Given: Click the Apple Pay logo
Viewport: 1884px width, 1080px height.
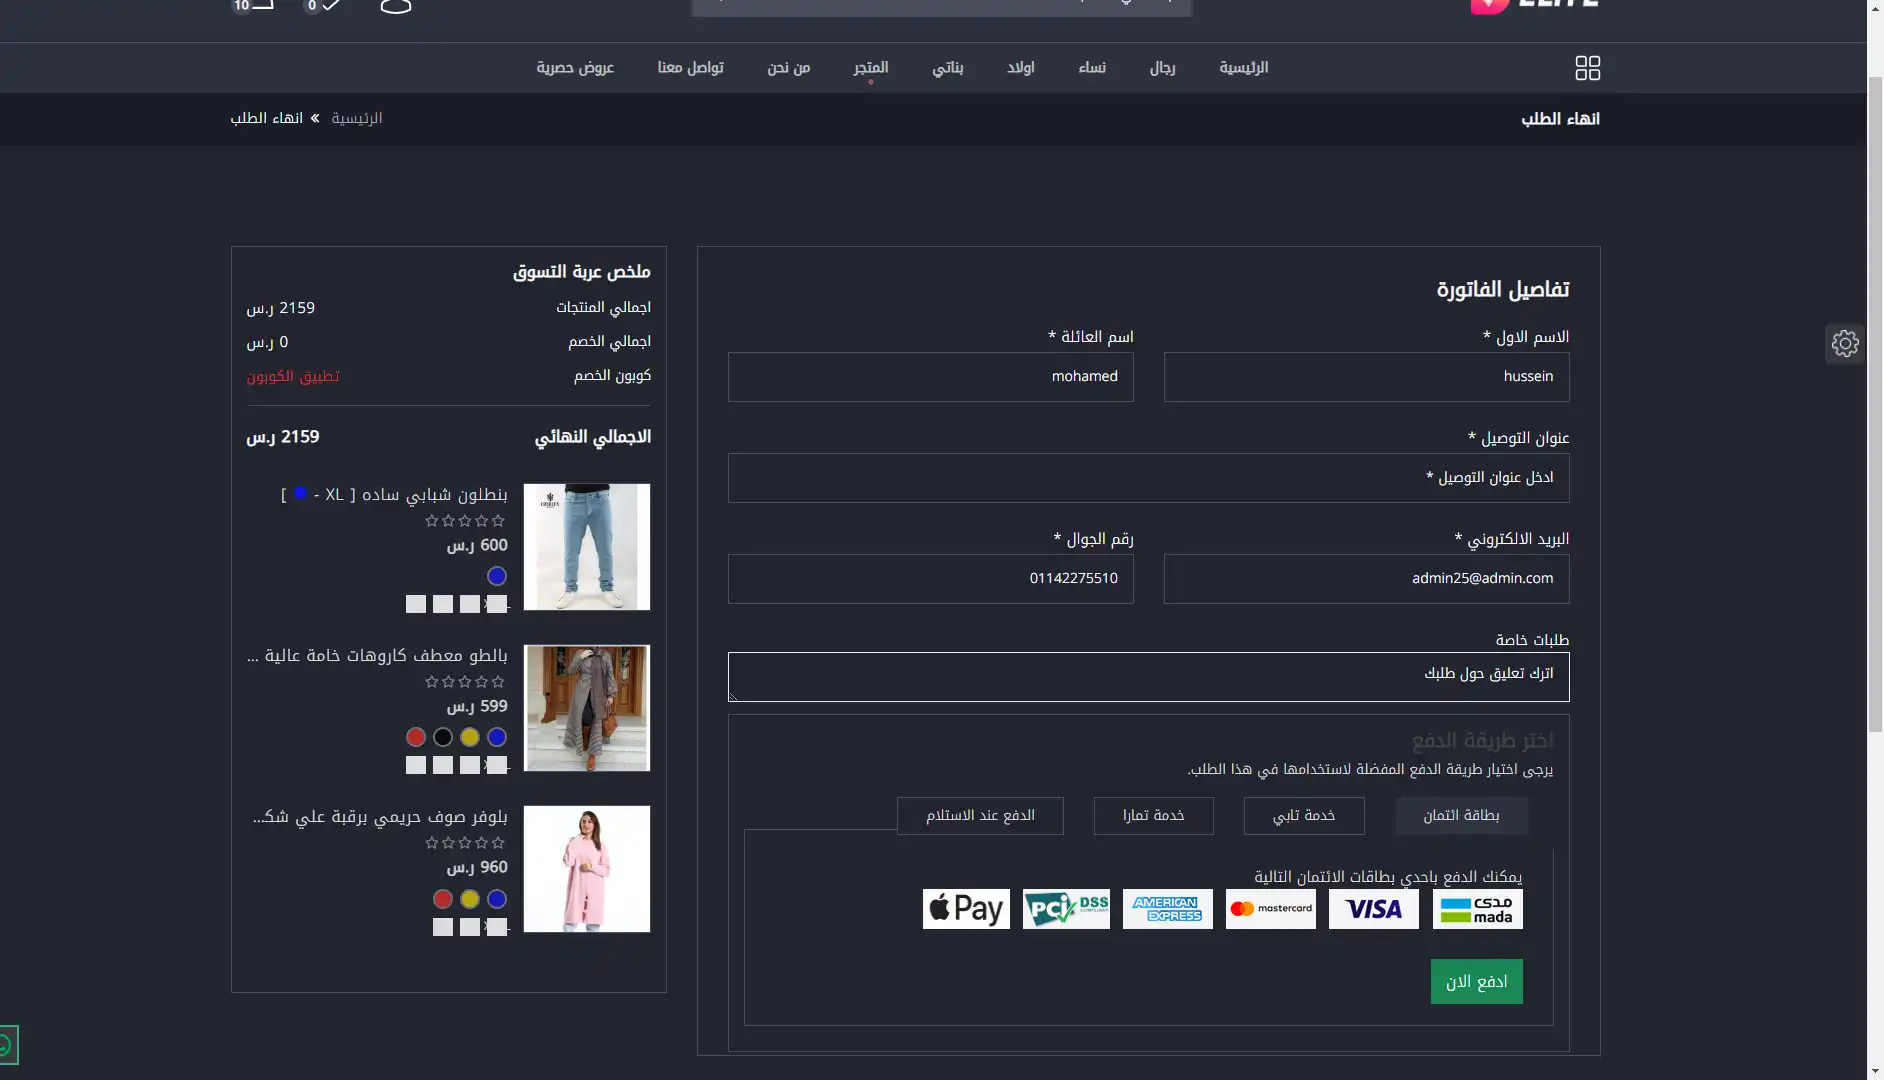Looking at the screenshot, I should 966,909.
